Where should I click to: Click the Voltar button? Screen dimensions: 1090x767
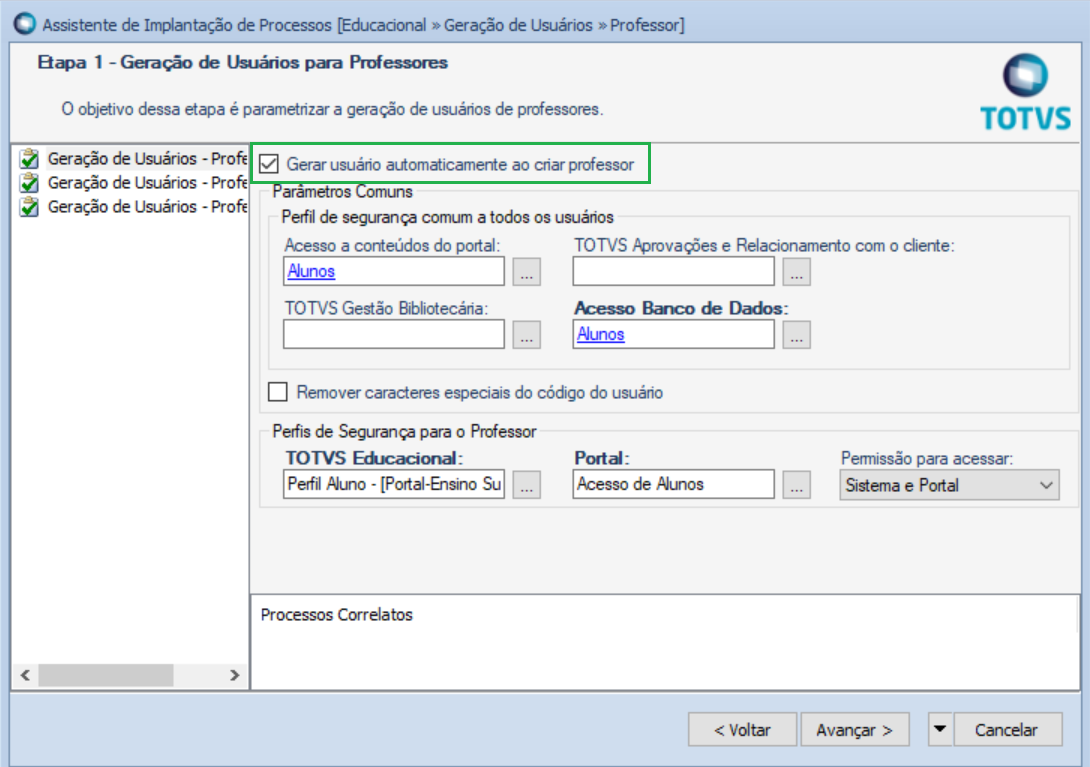[x=742, y=729]
